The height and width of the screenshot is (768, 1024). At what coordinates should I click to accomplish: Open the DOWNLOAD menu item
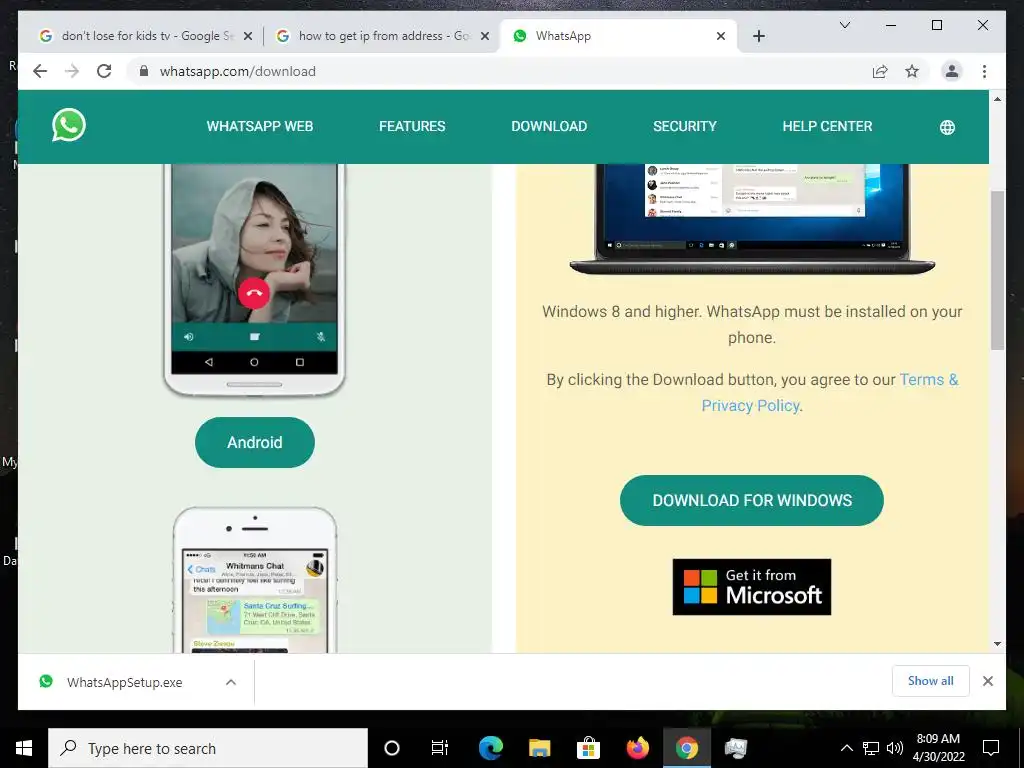[549, 127]
